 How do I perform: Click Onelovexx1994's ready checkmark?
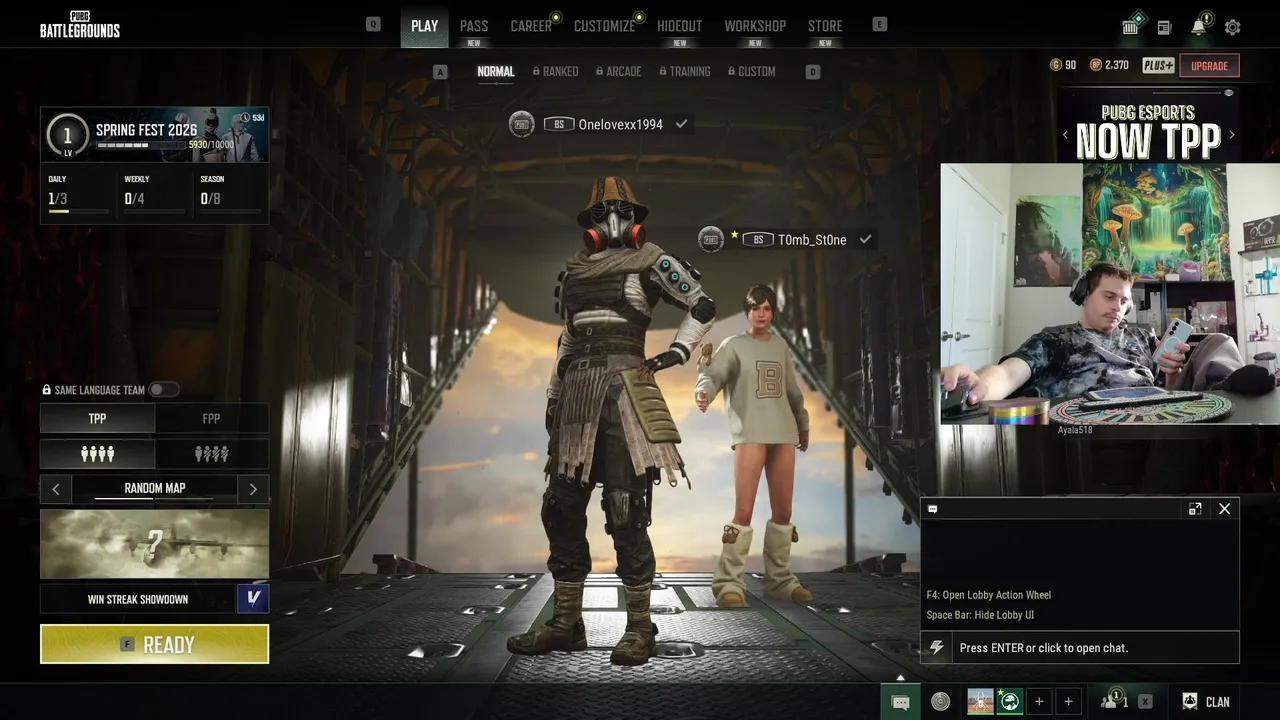[681, 124]
